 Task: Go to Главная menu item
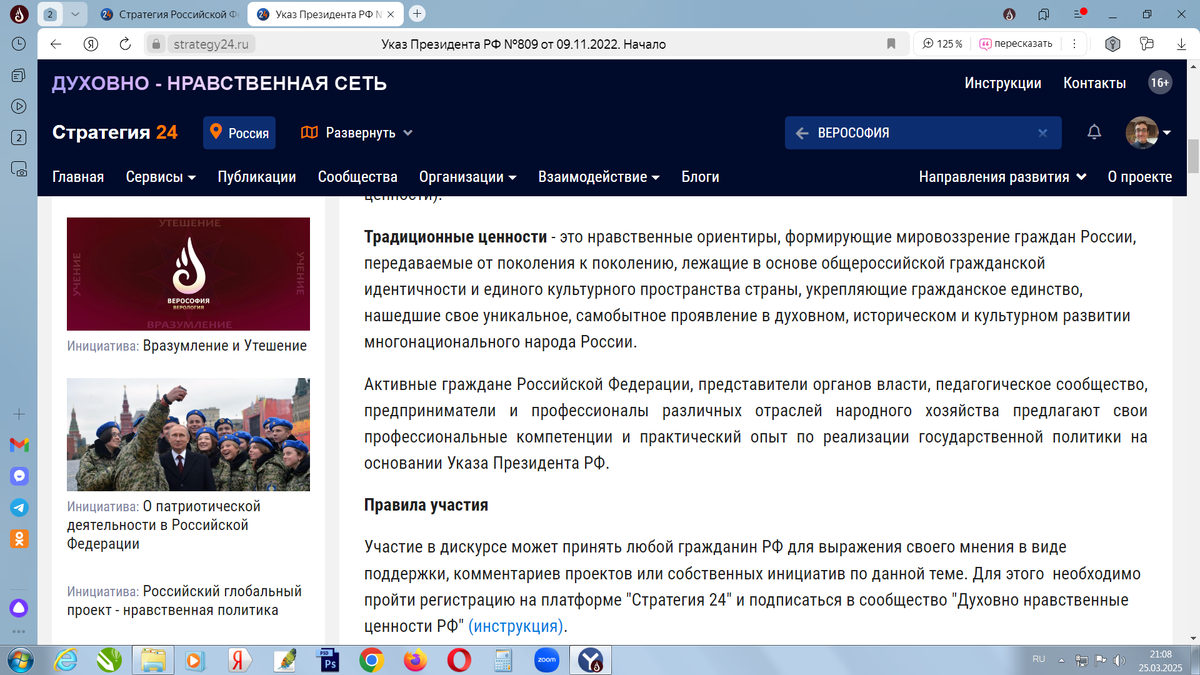[78, 177]
